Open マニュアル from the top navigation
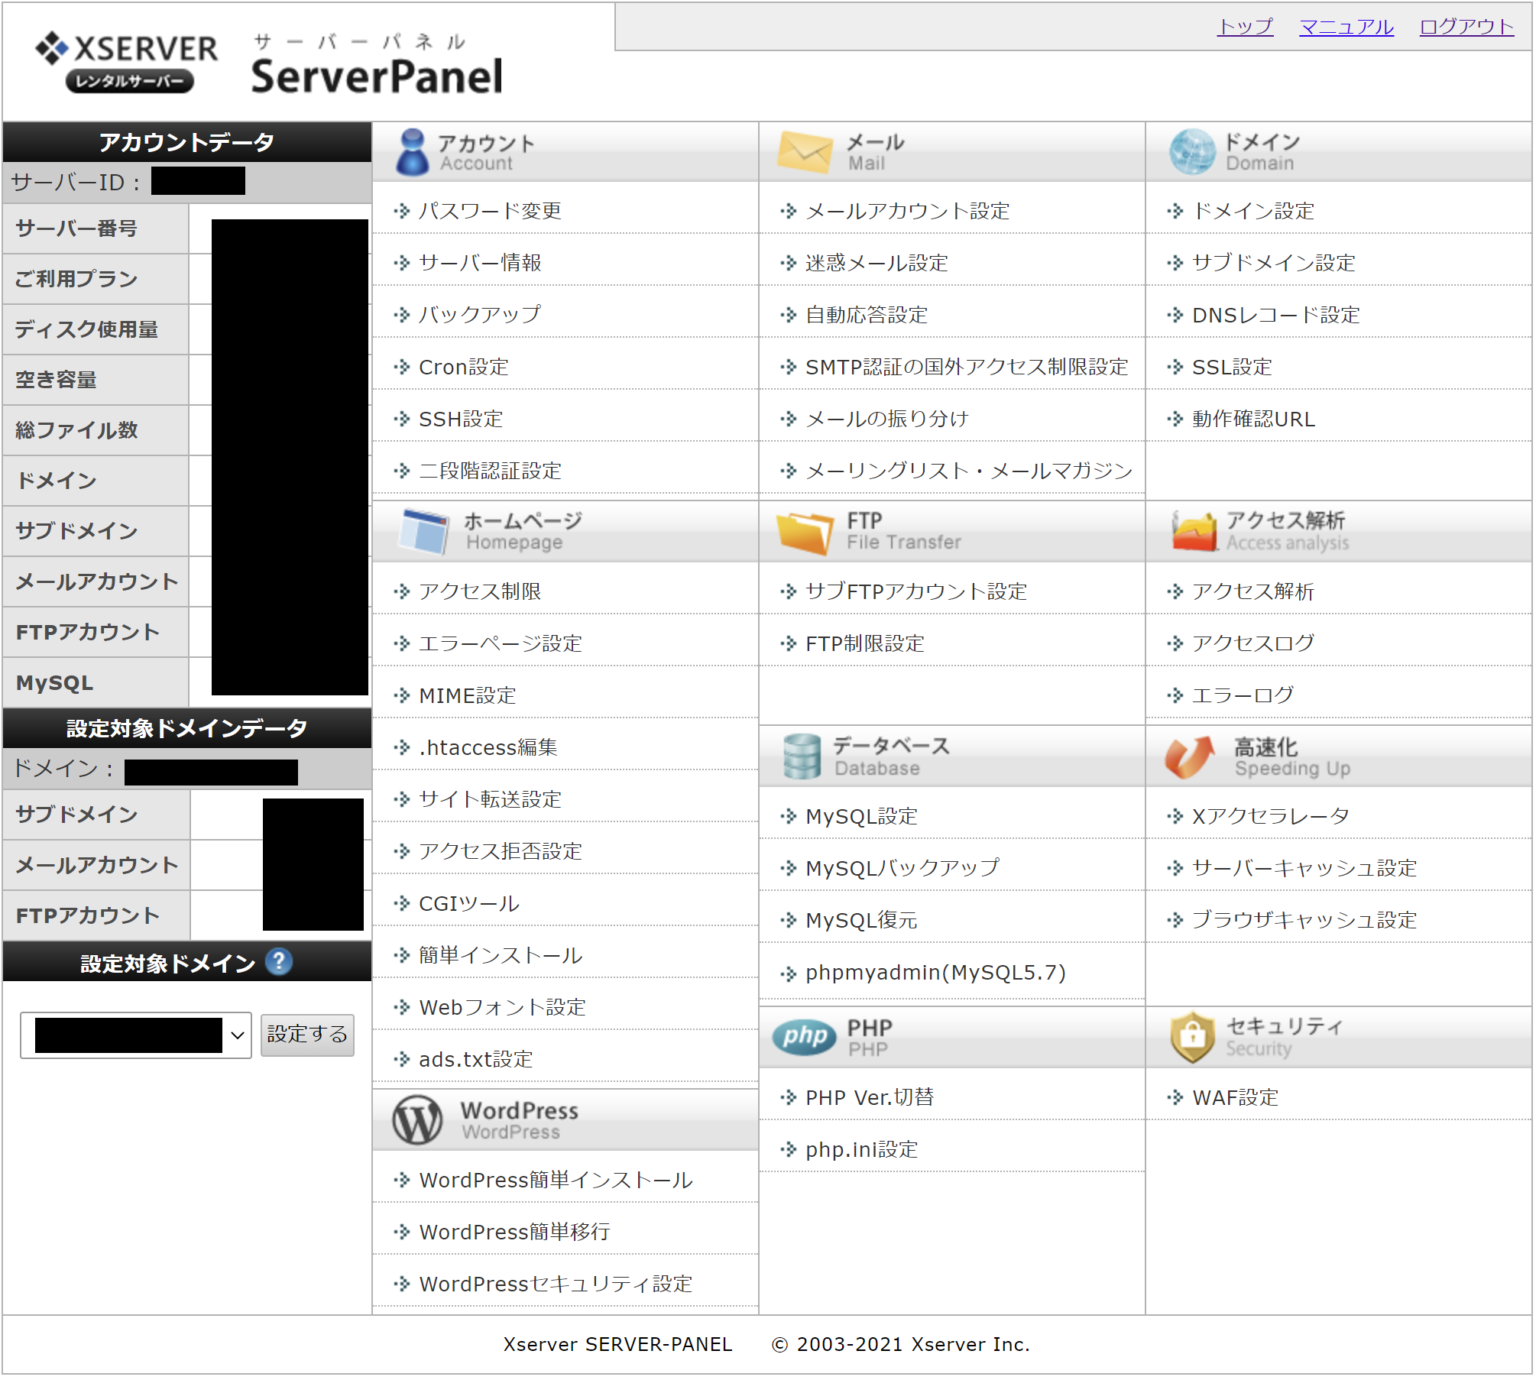Image resolution: width=1536 pixels, height=1380 pixels. pyautogui.click(x=1345, y=27)
